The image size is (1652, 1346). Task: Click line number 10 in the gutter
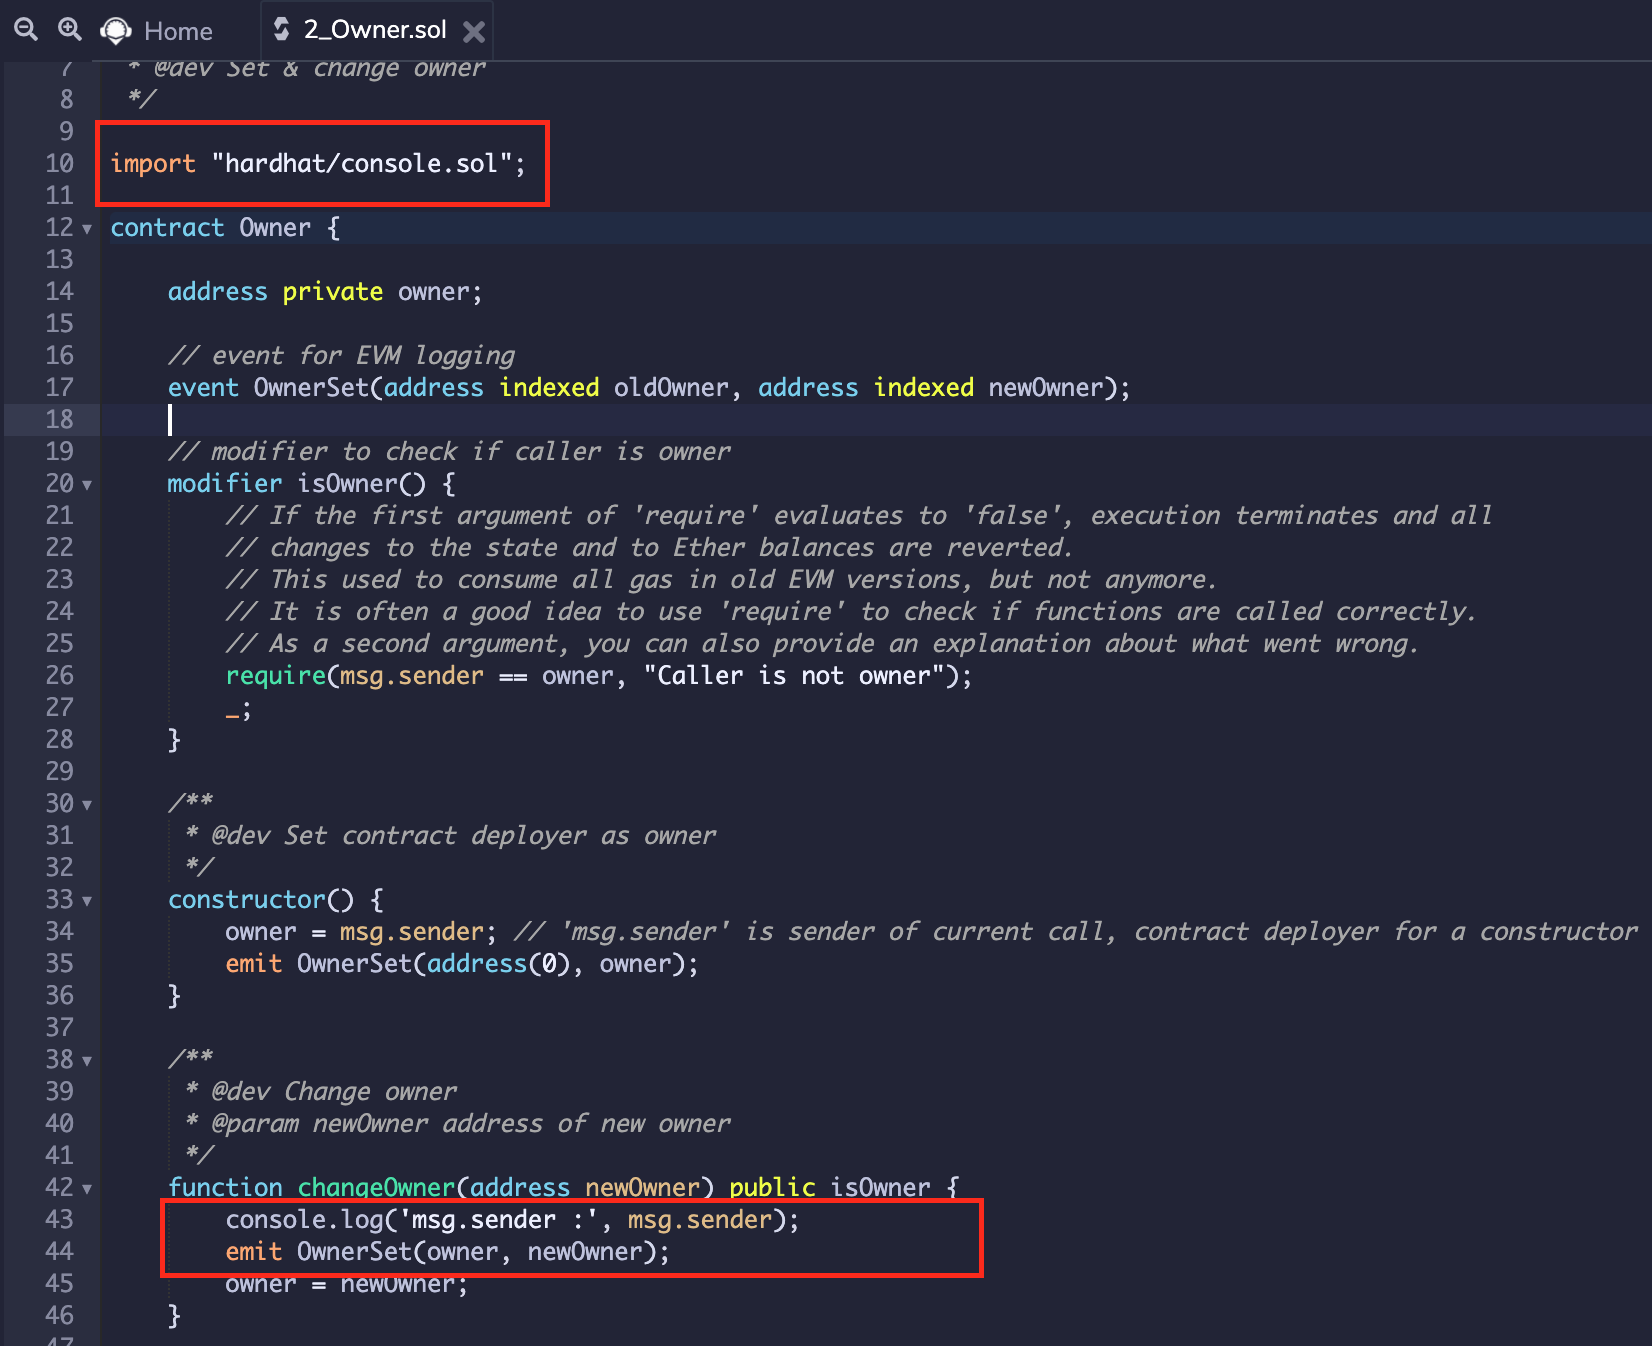(60, 163)
